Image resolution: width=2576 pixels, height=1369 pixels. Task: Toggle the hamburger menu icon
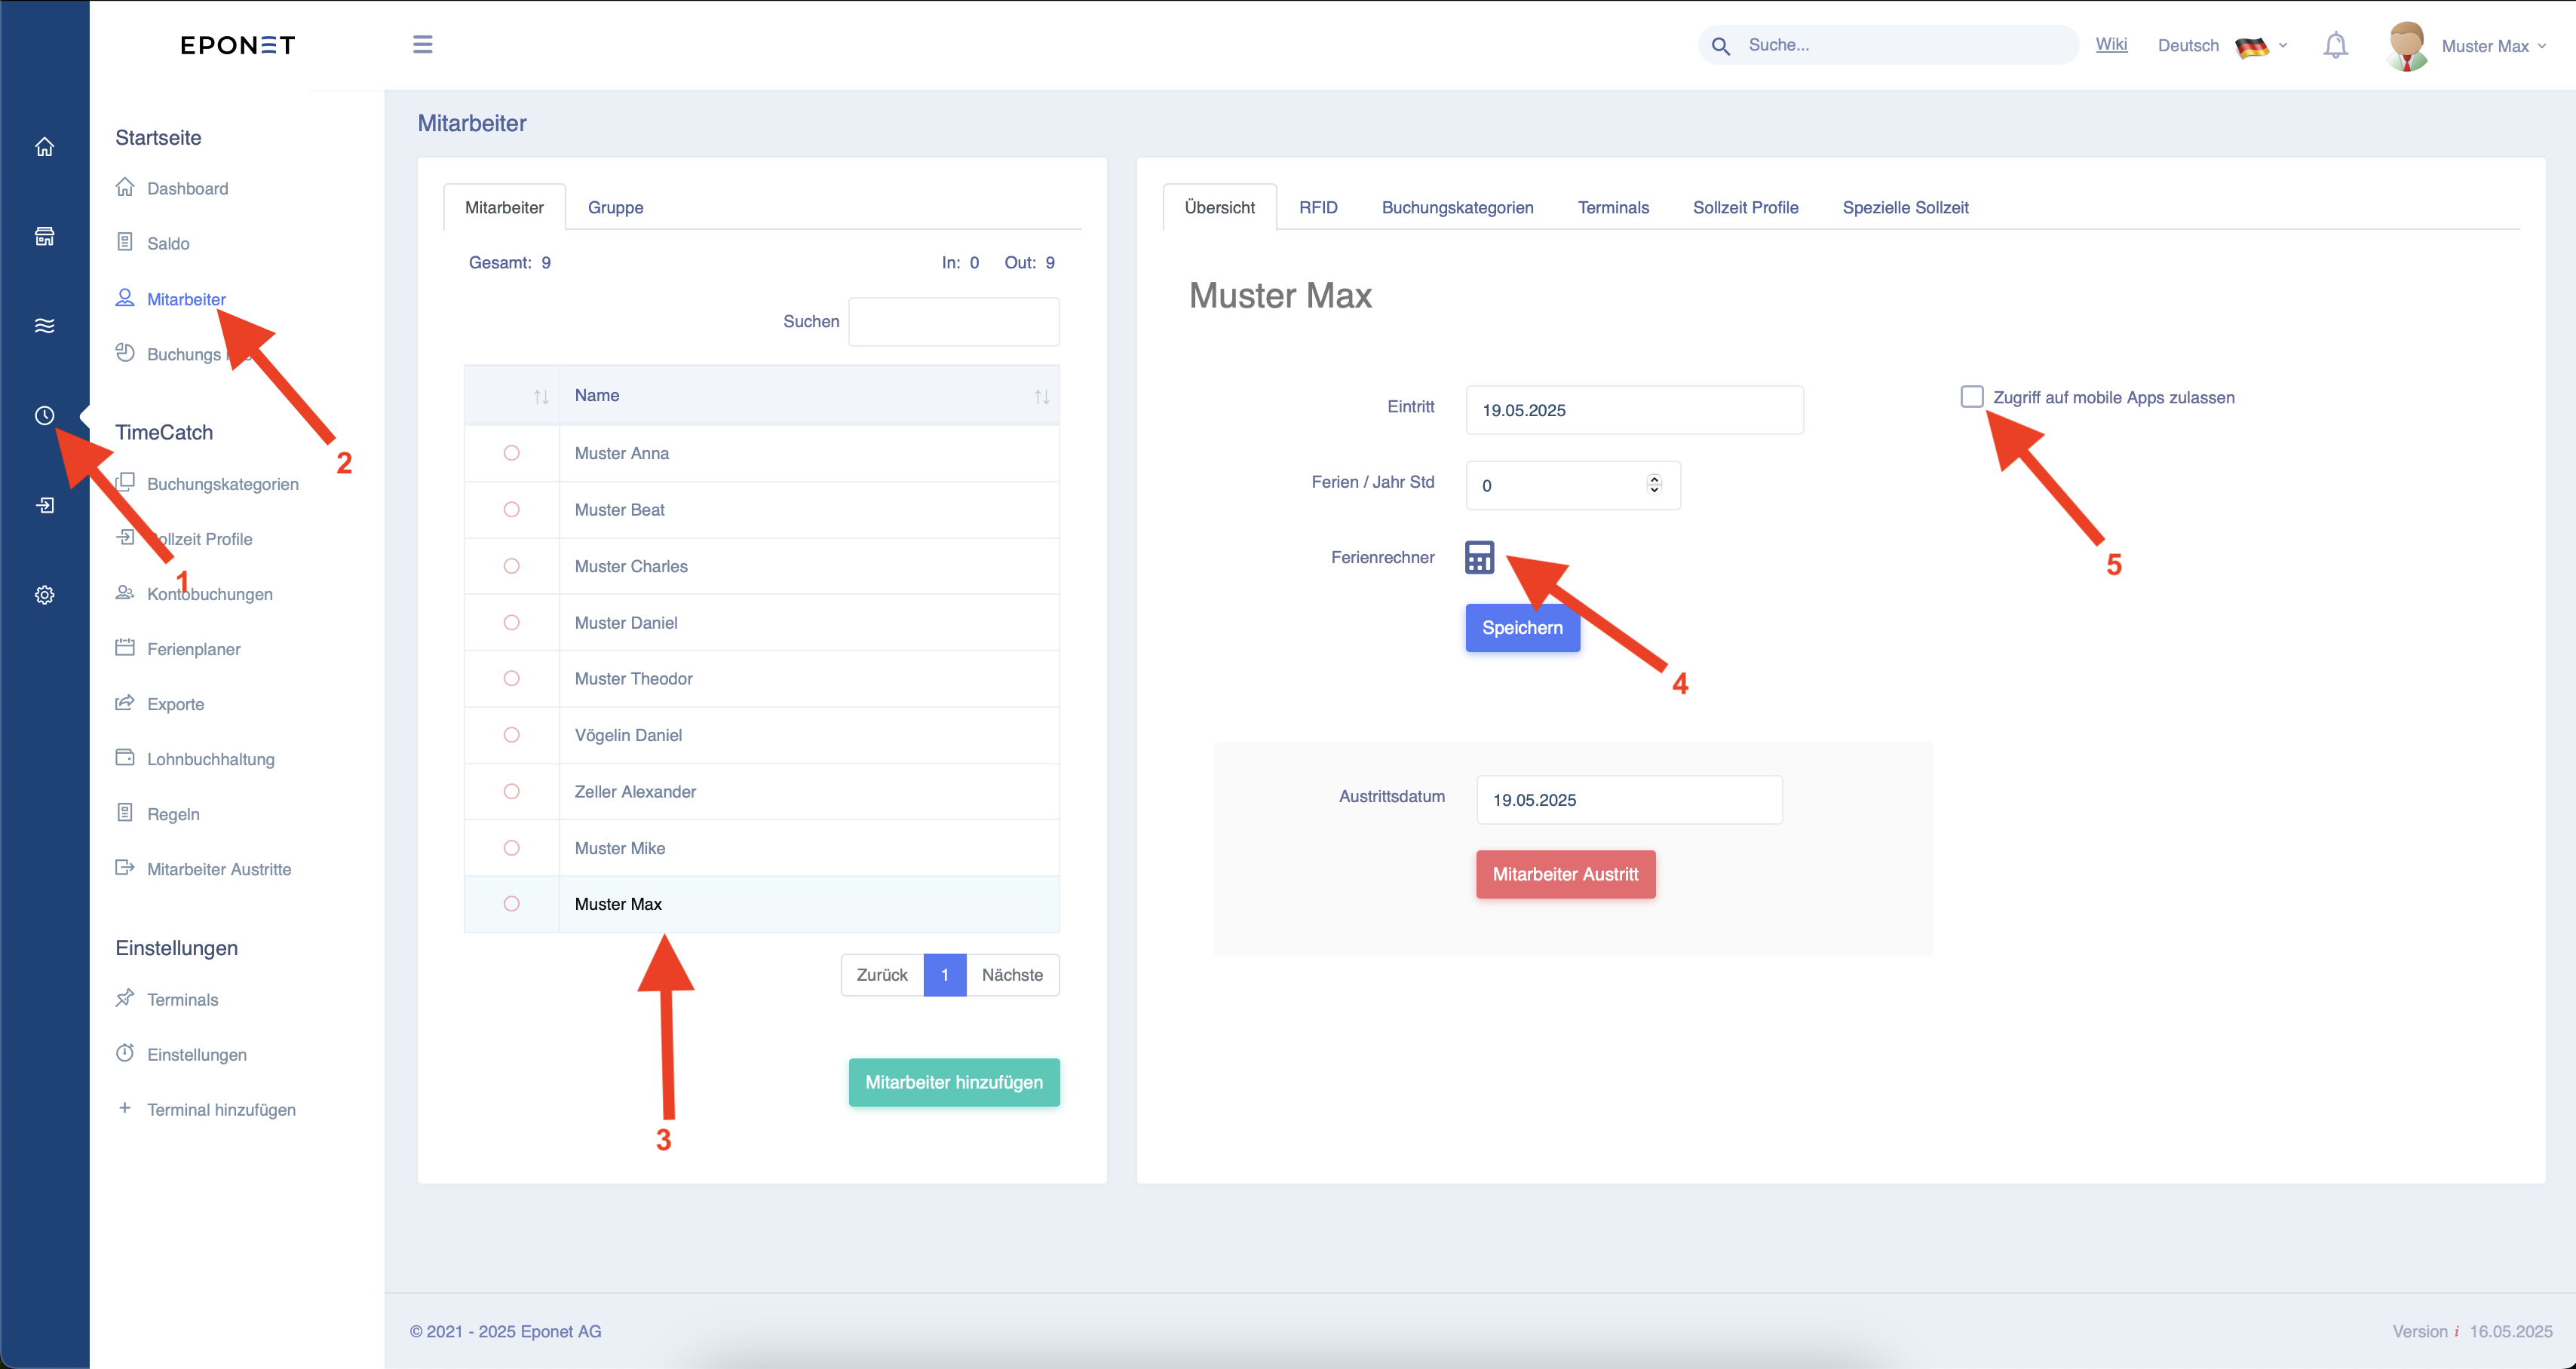click(x=423, y=44)
